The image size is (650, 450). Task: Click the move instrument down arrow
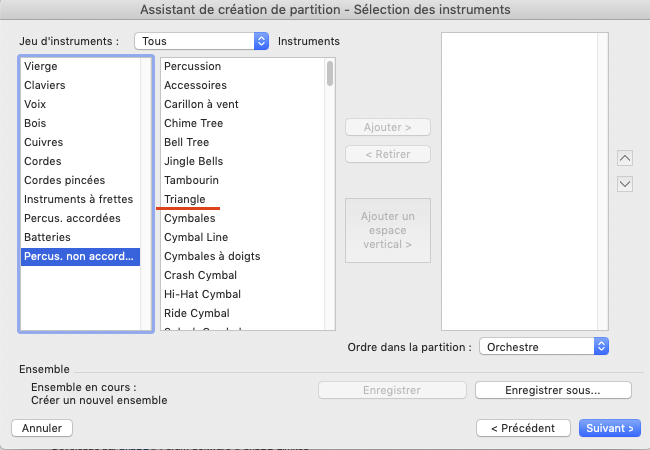tap(625, 183)
